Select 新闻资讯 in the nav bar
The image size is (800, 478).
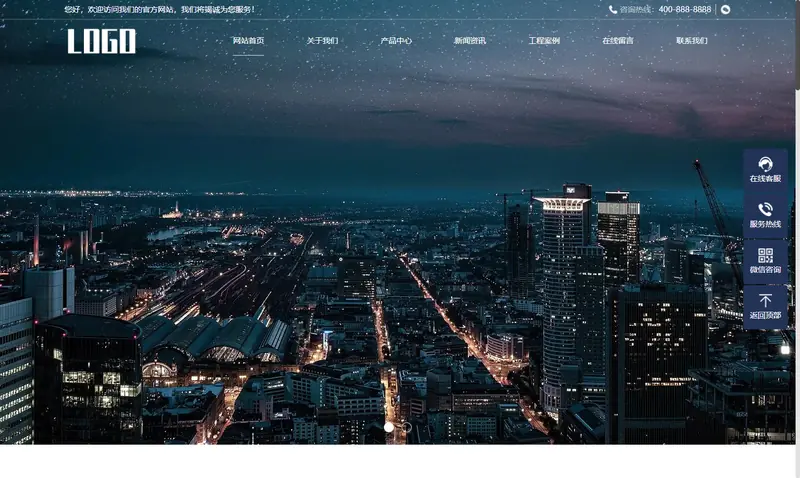coord(470,41)
